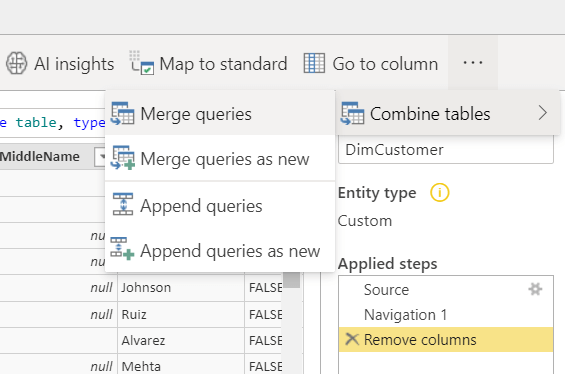This screenshot has width=565, height=374.
Task: Expand Combine tables chevron arrow
Action: click(x=543, y=113)
